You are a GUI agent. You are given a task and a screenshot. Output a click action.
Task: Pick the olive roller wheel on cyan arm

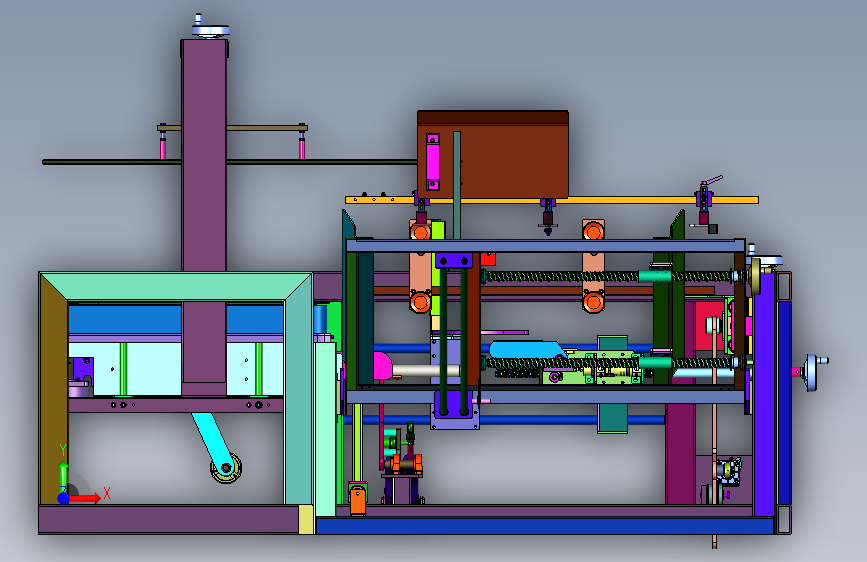tap(226, 469)
